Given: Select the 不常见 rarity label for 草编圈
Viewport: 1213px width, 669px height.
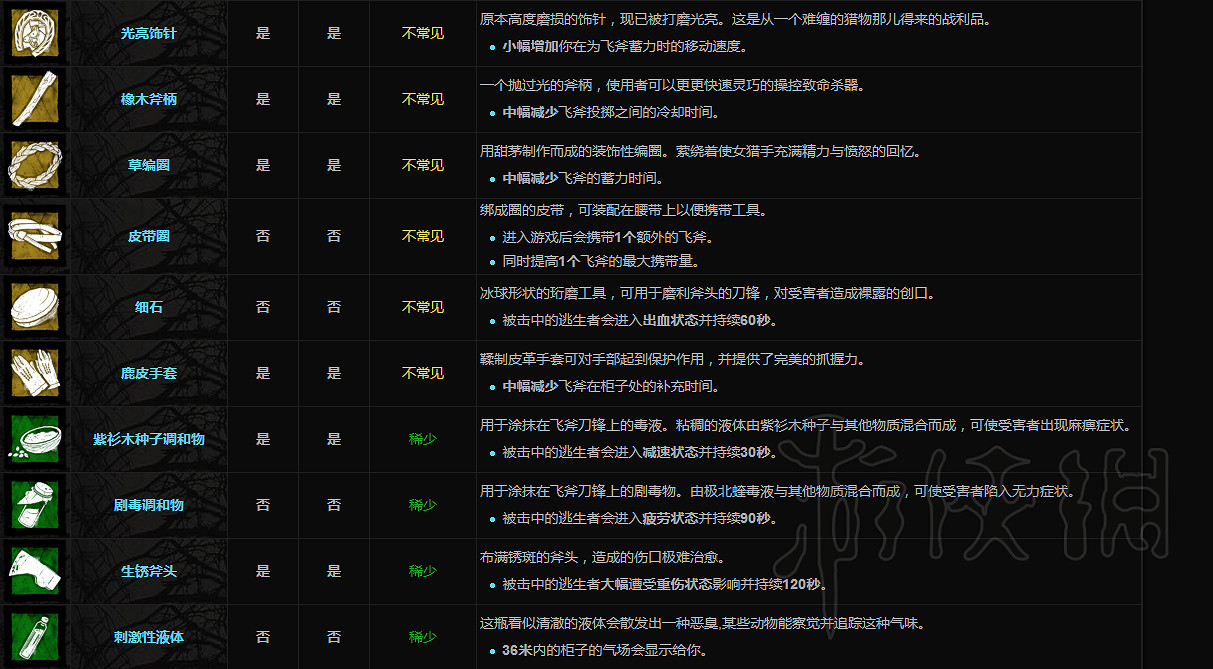Looking at the screenshot, I should pos(421,166).
